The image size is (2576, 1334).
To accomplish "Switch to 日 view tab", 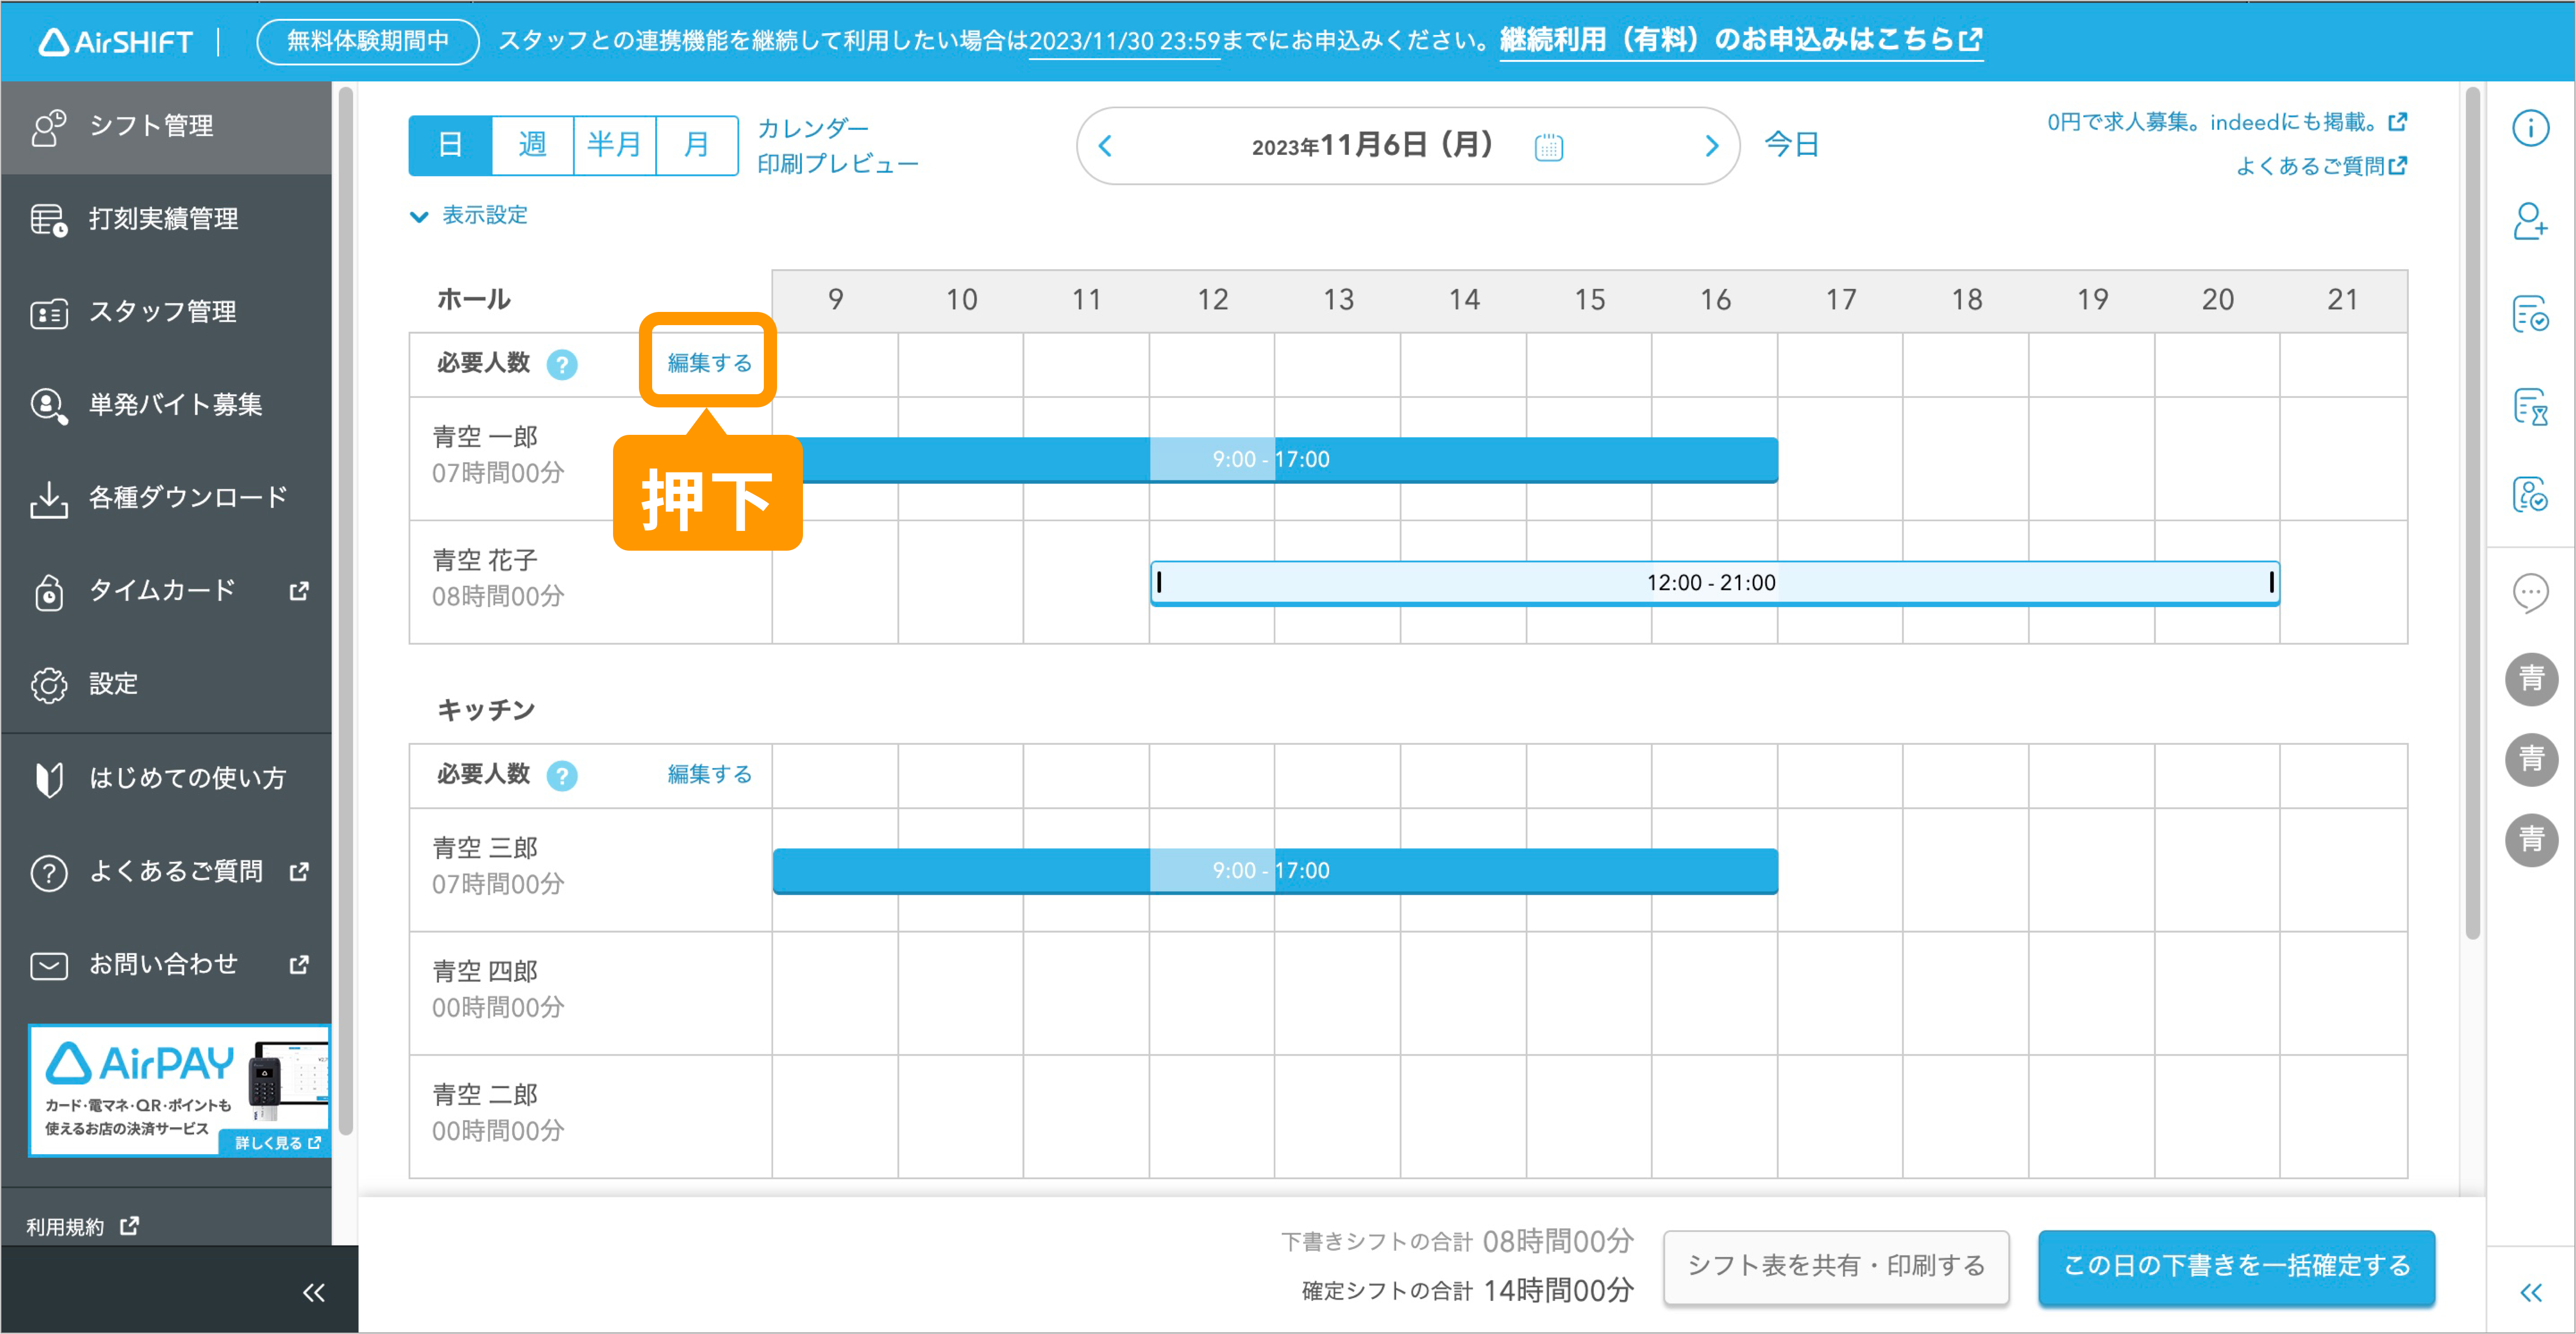I will pos(450,145).
